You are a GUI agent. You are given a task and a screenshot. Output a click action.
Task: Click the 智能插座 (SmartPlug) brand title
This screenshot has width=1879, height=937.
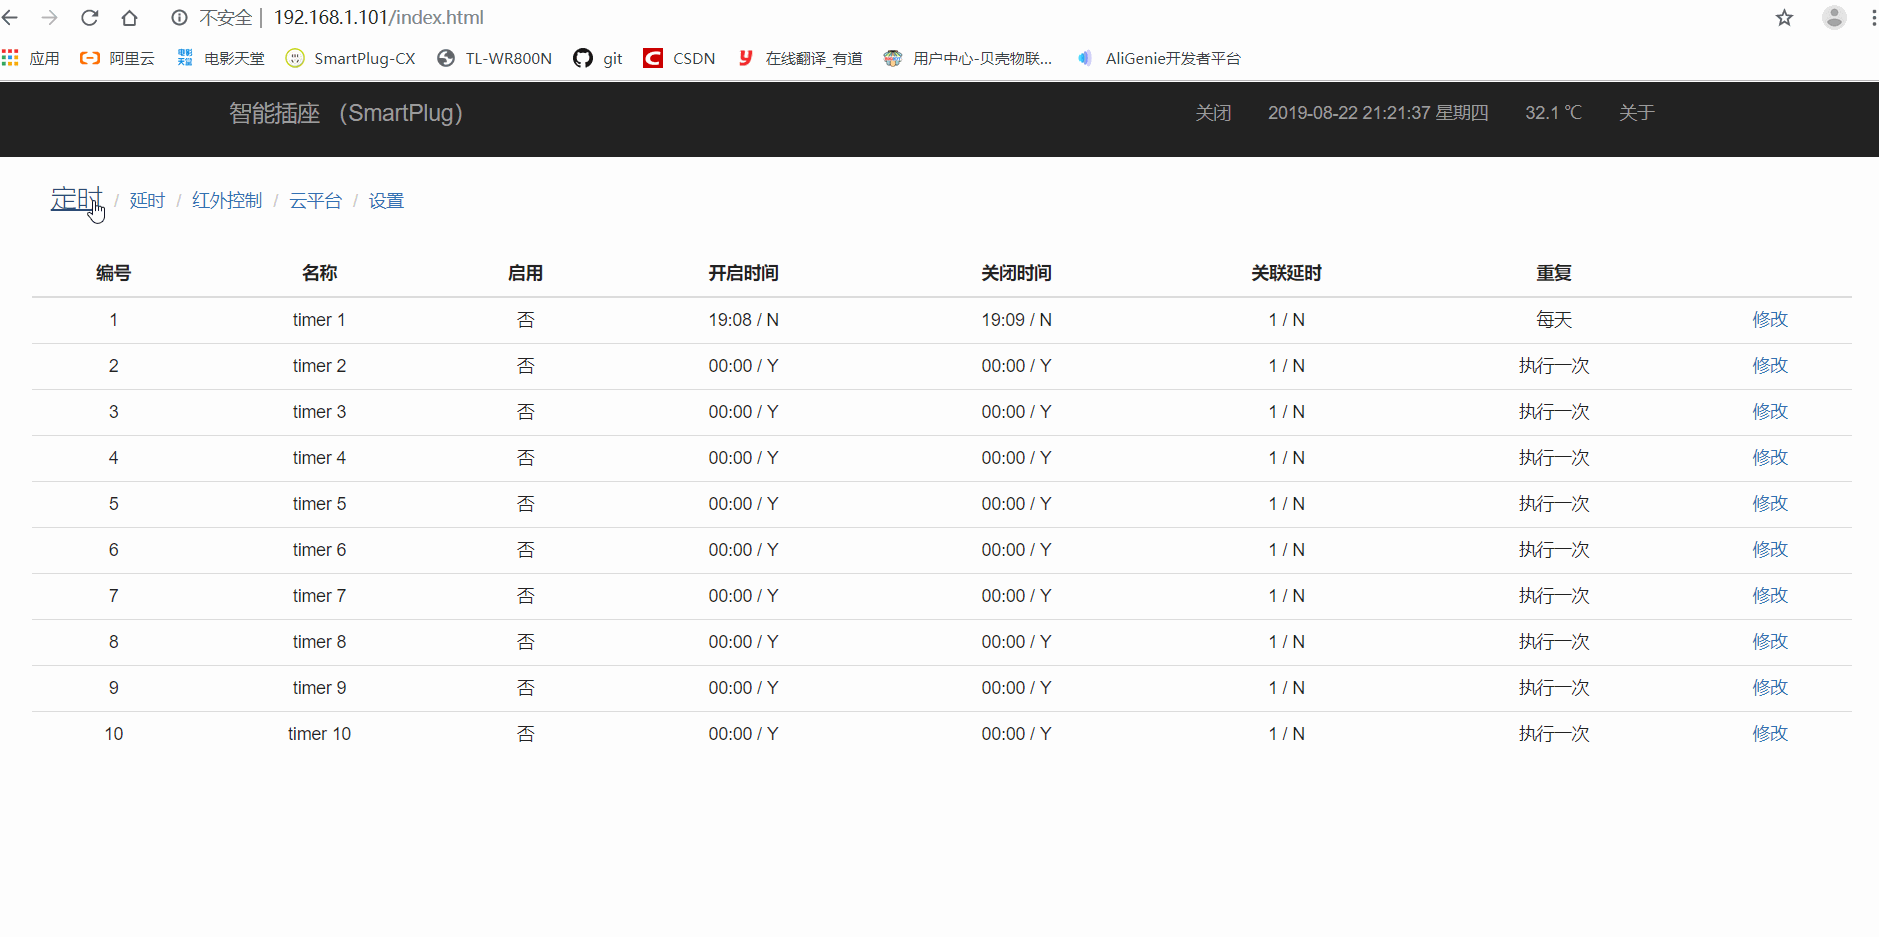346,113
